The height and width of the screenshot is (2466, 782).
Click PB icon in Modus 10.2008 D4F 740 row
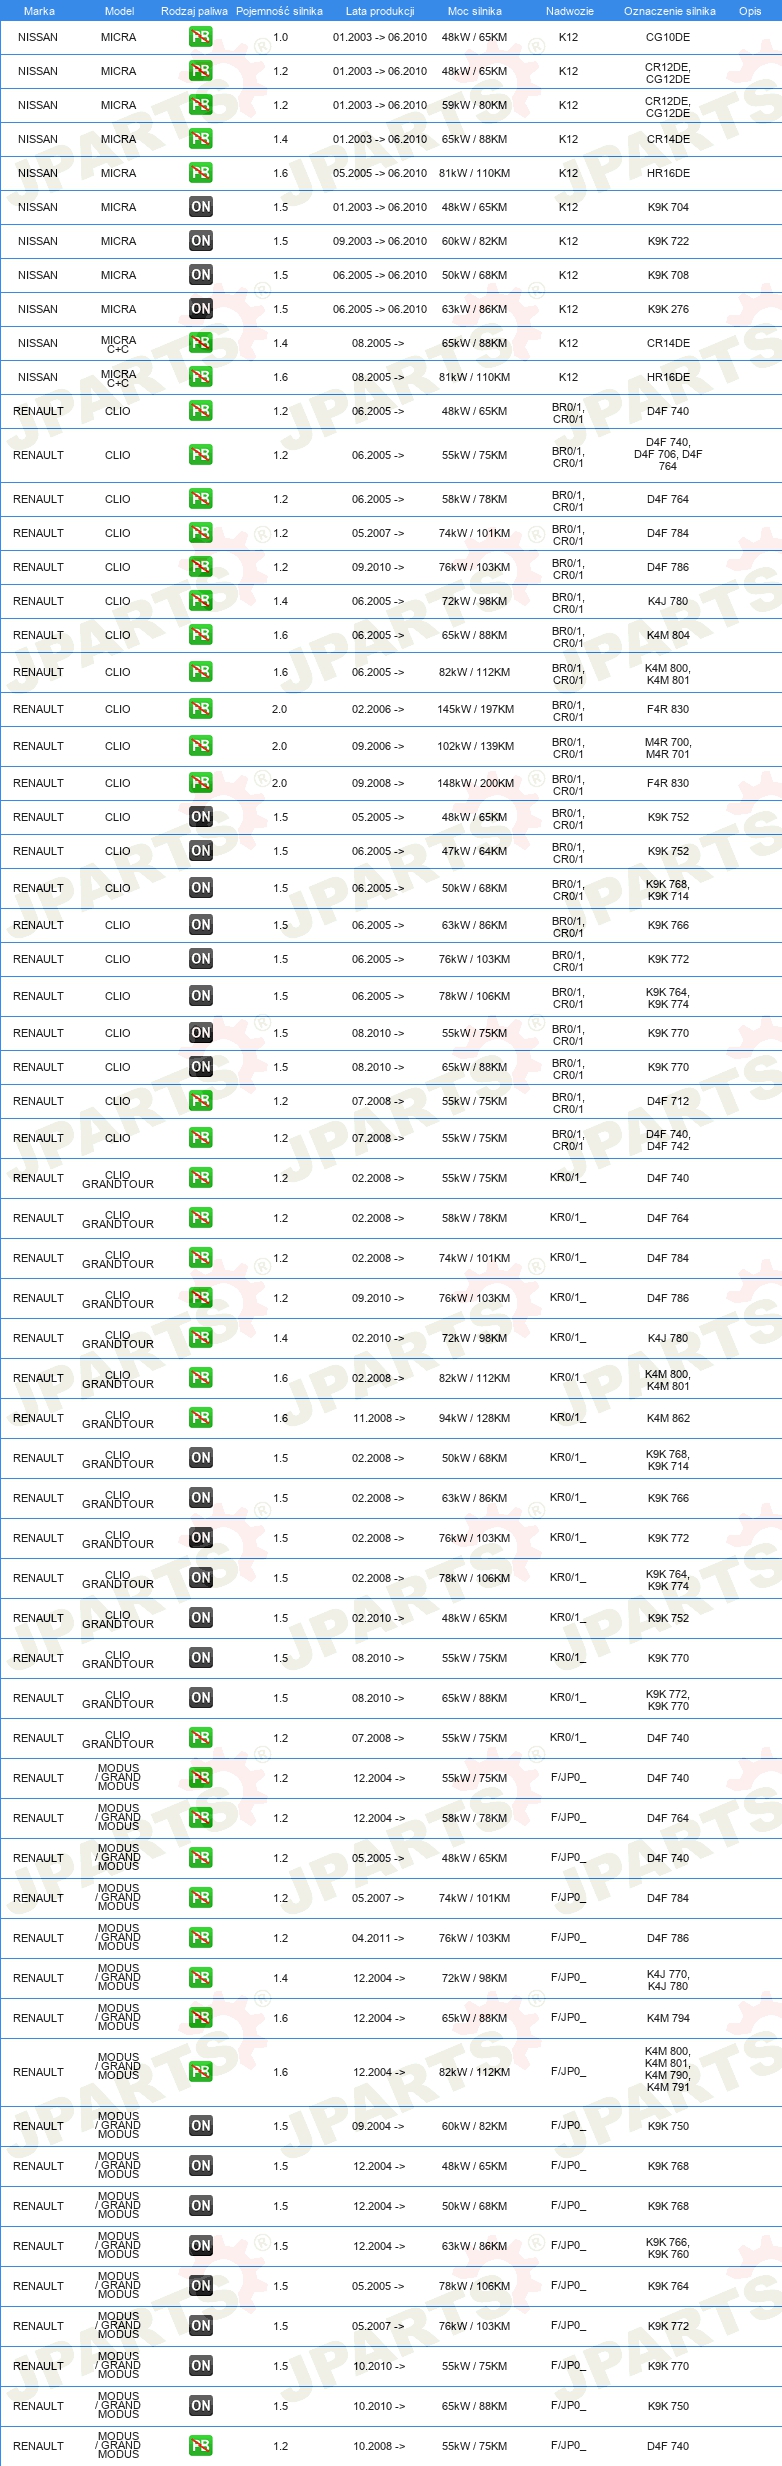click(200, 2446)
